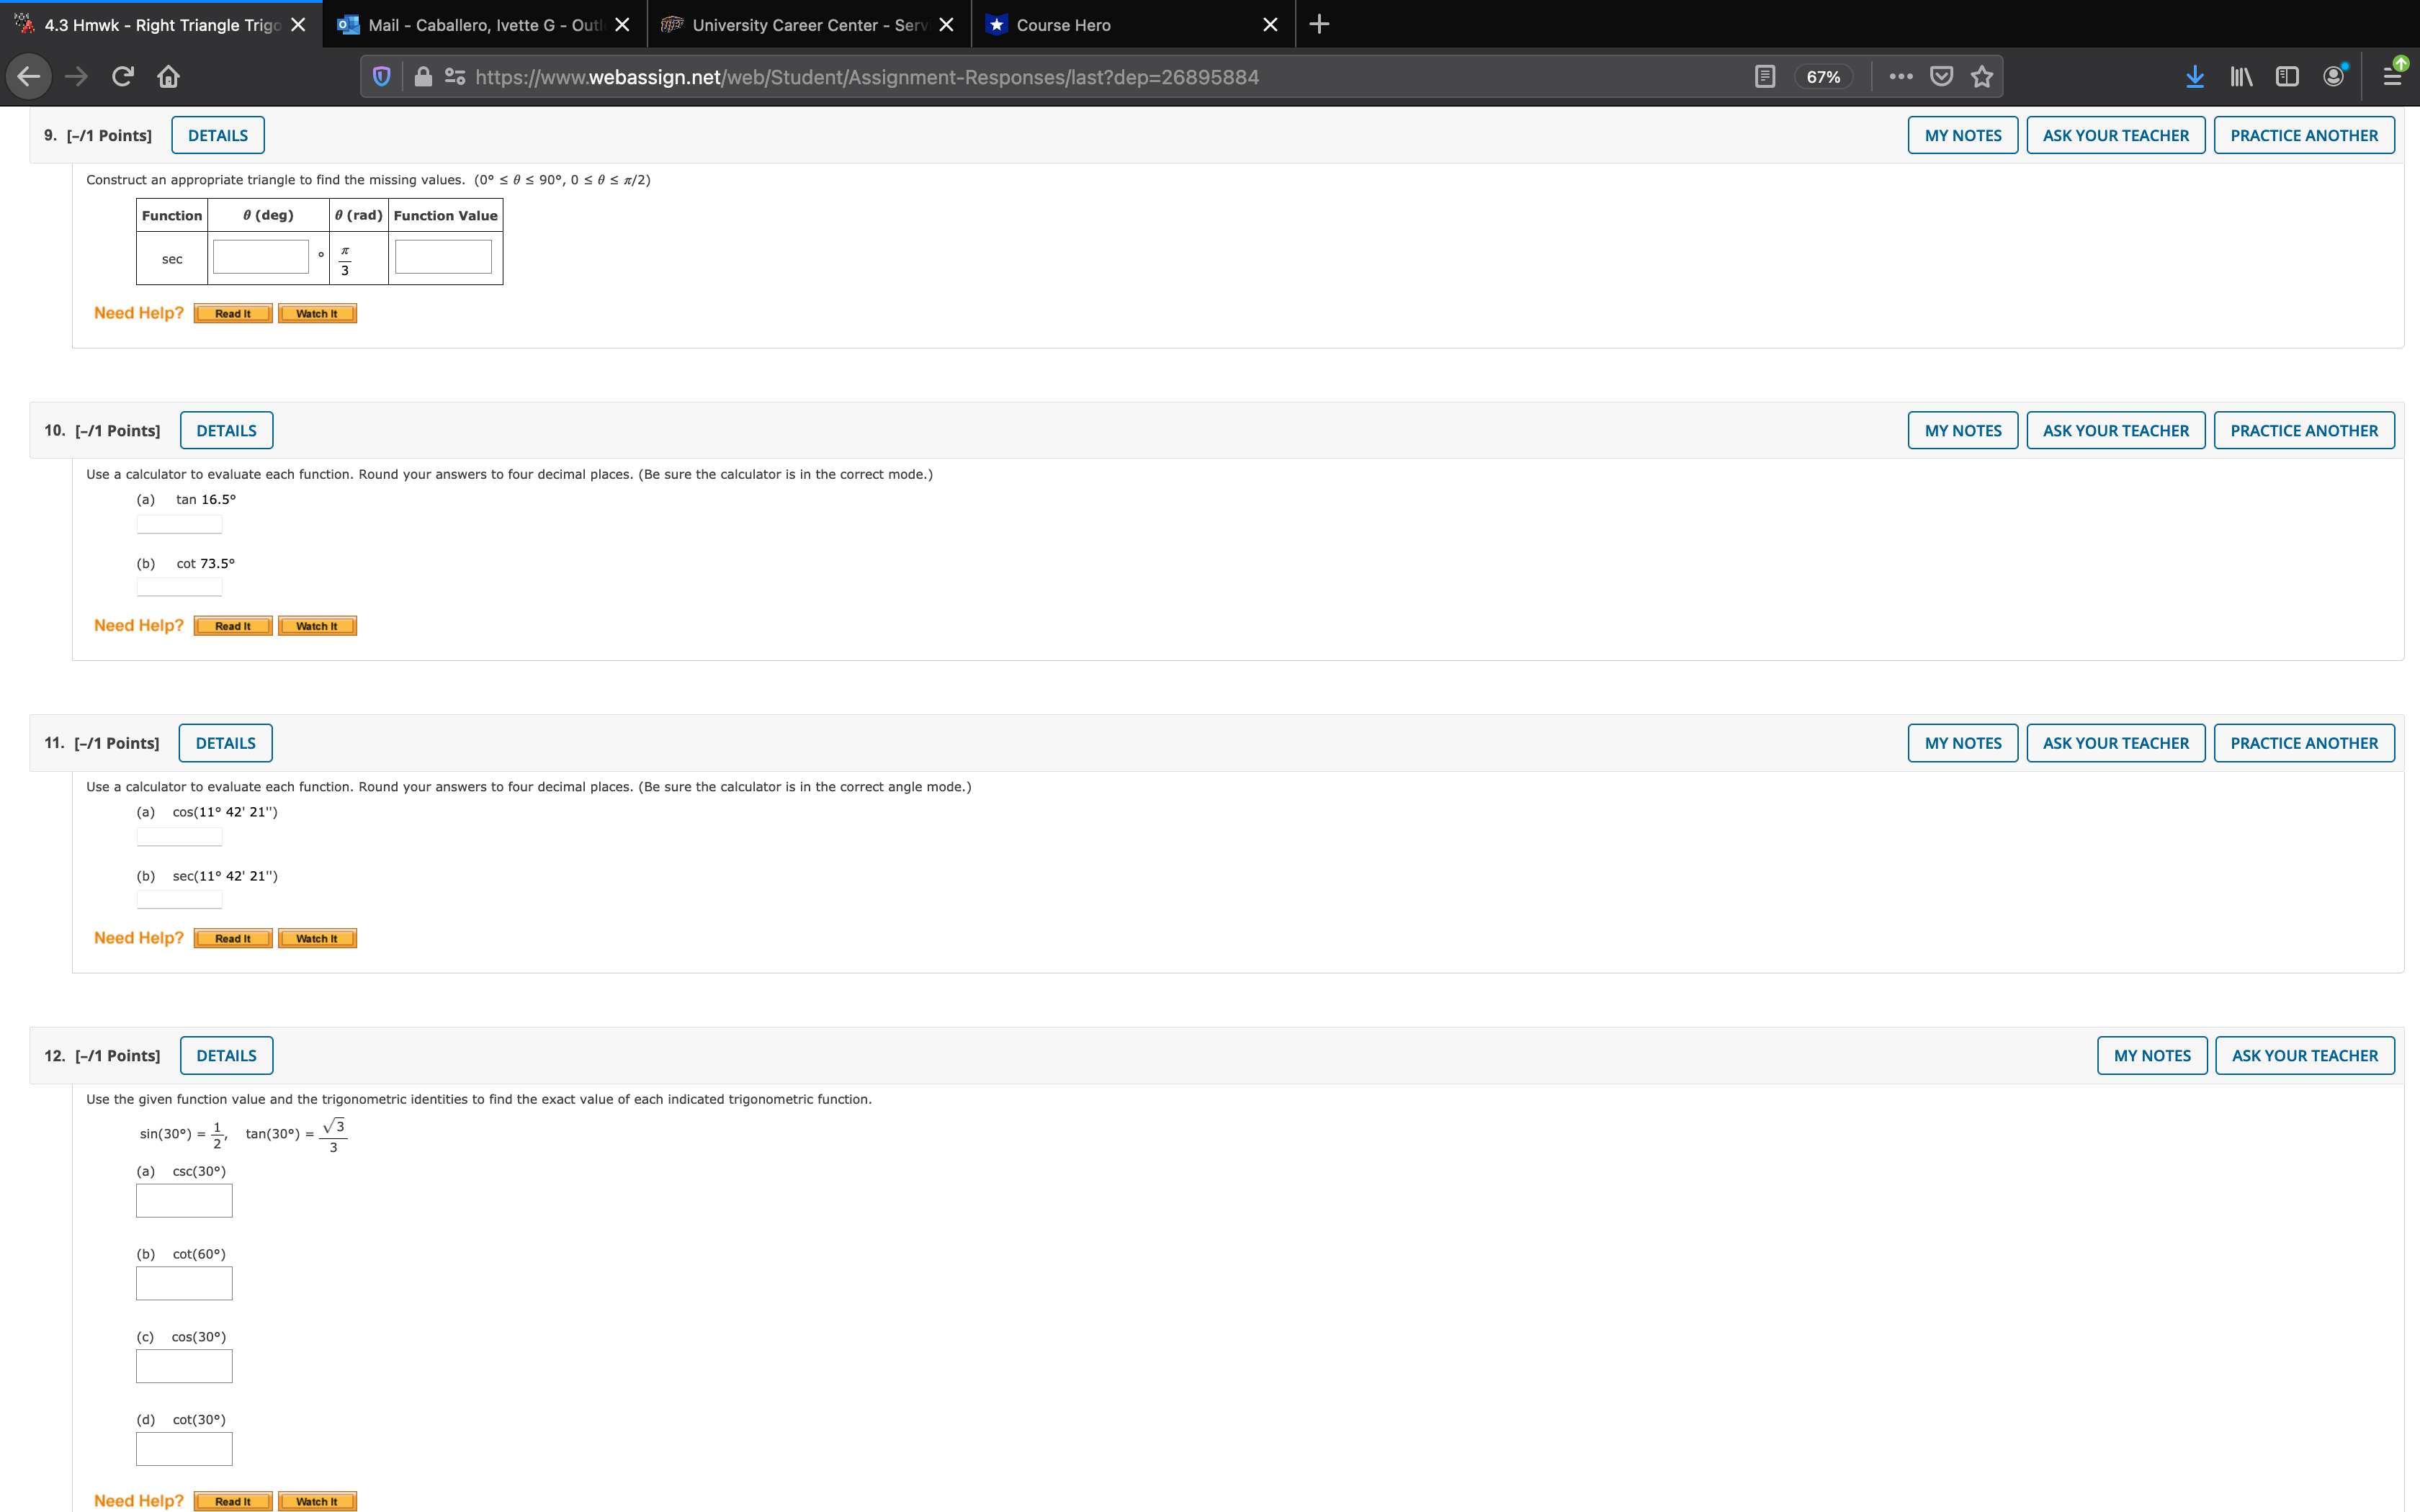Click DETAILS button for question 10
This screenshot has height=1512, width=2420.
(226, 430)
